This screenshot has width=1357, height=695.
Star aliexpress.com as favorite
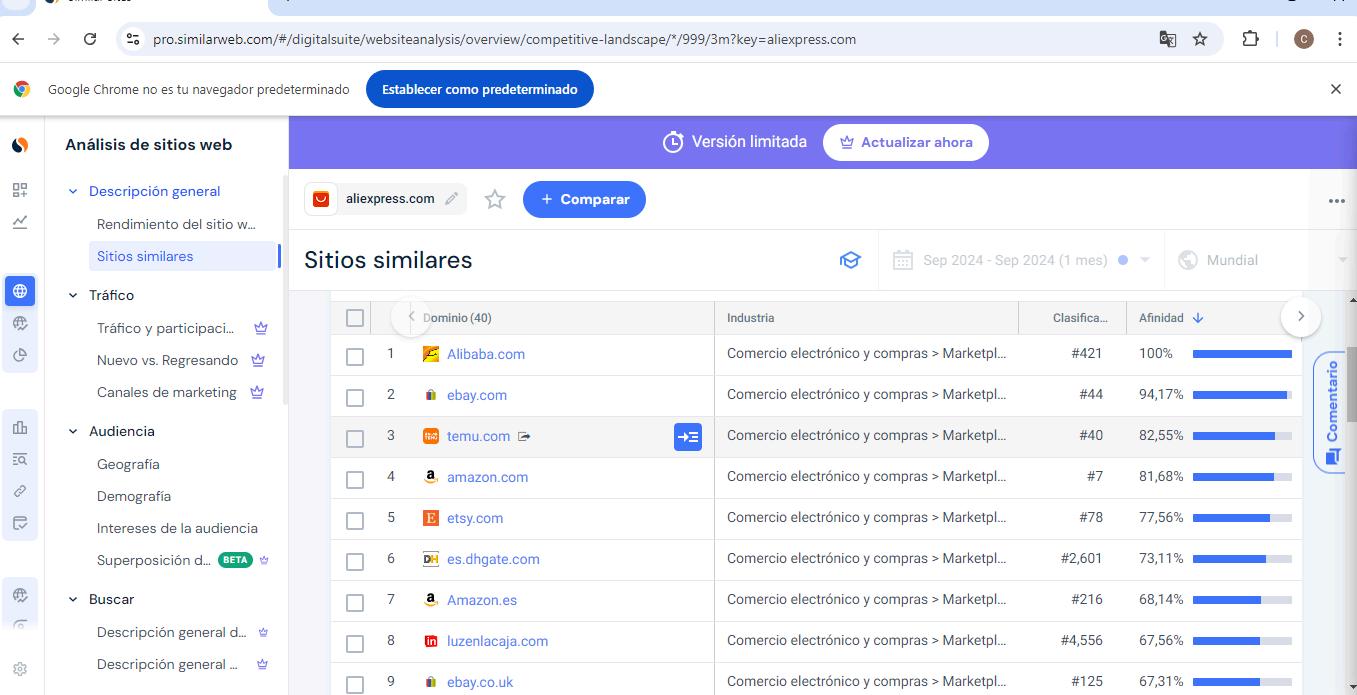click(x=495, y=199)
